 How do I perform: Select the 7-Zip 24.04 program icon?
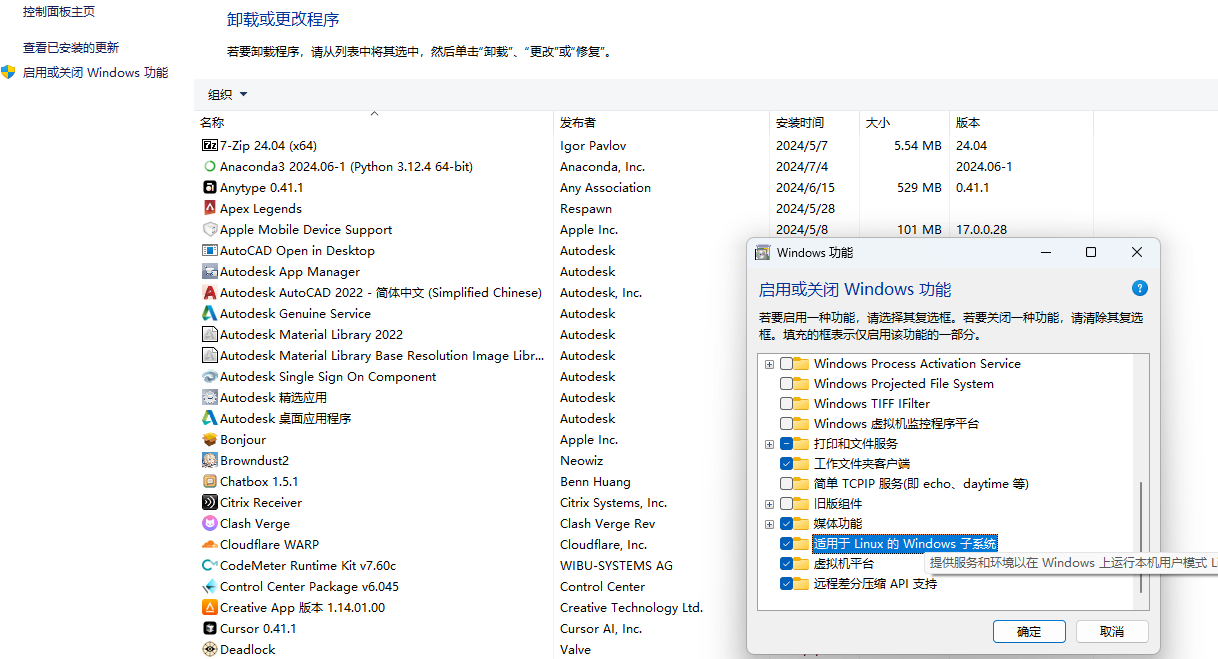click(x=210, y=146)
